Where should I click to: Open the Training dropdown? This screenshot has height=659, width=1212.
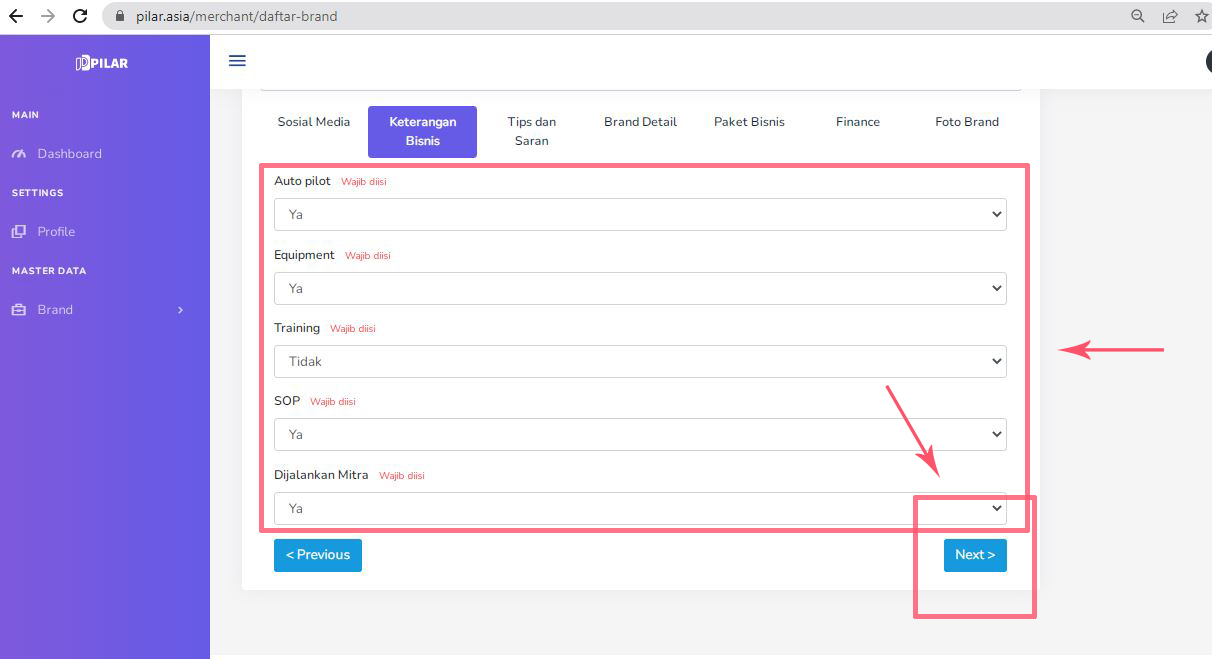640,361
